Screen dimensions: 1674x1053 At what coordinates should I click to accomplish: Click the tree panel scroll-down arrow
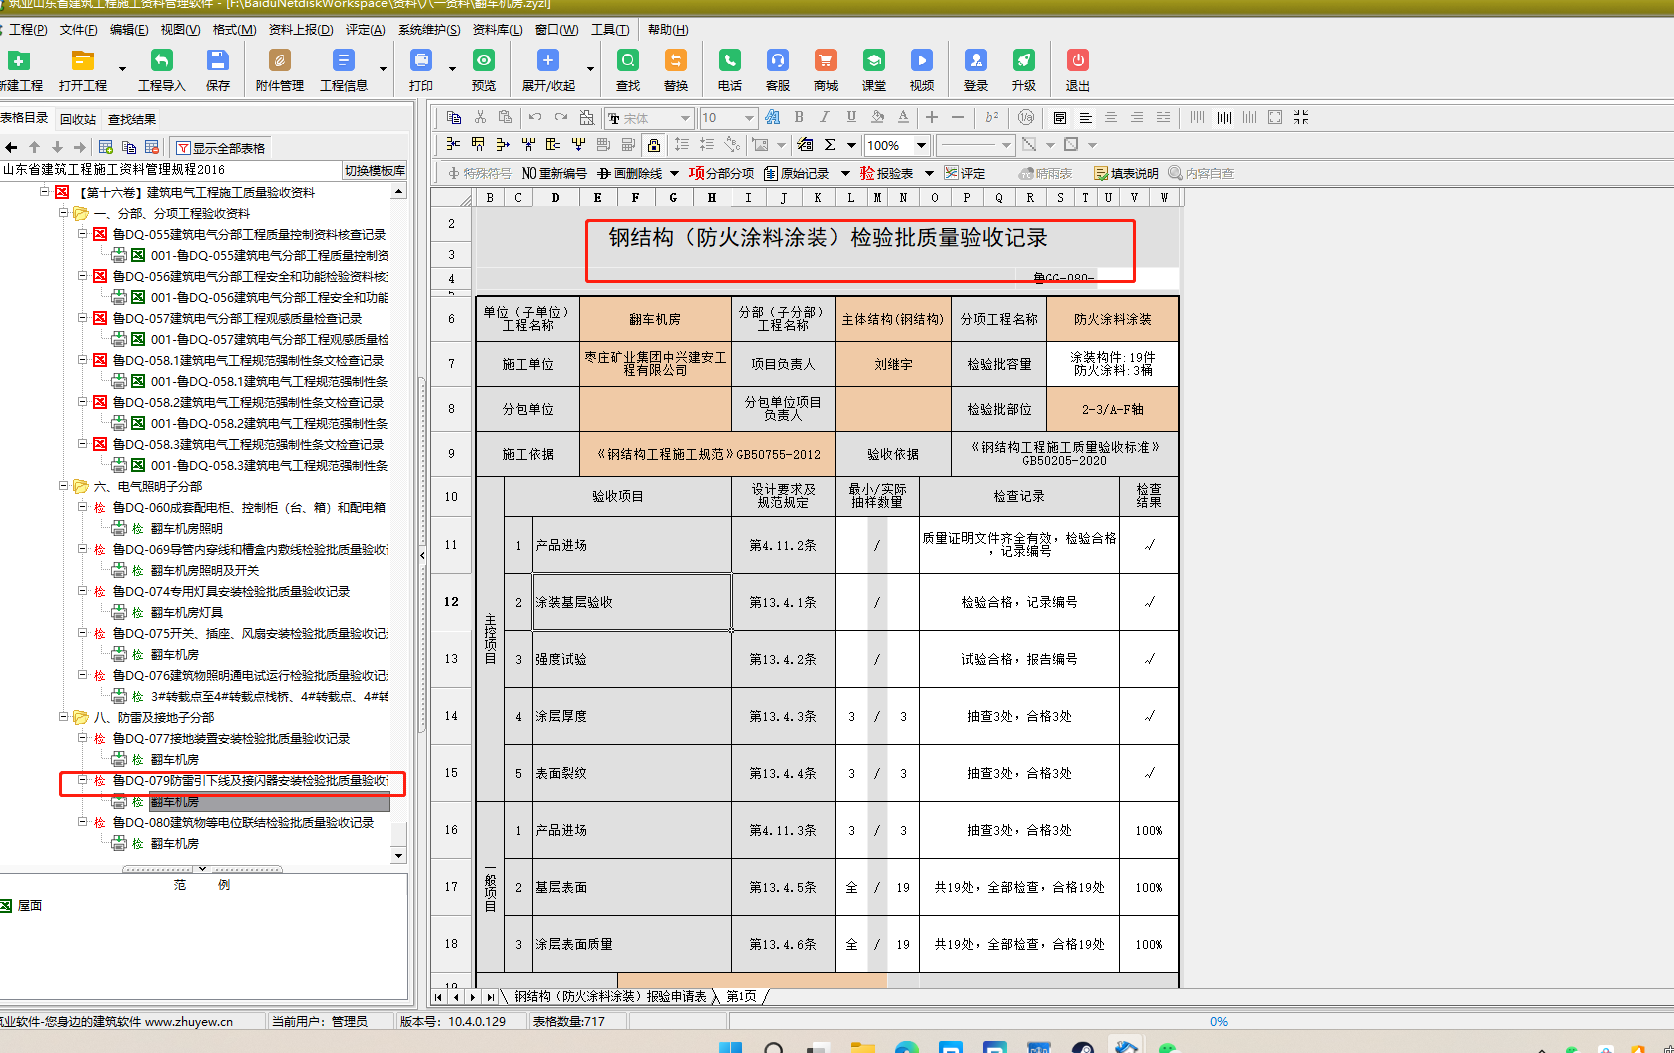click(398, 855)
